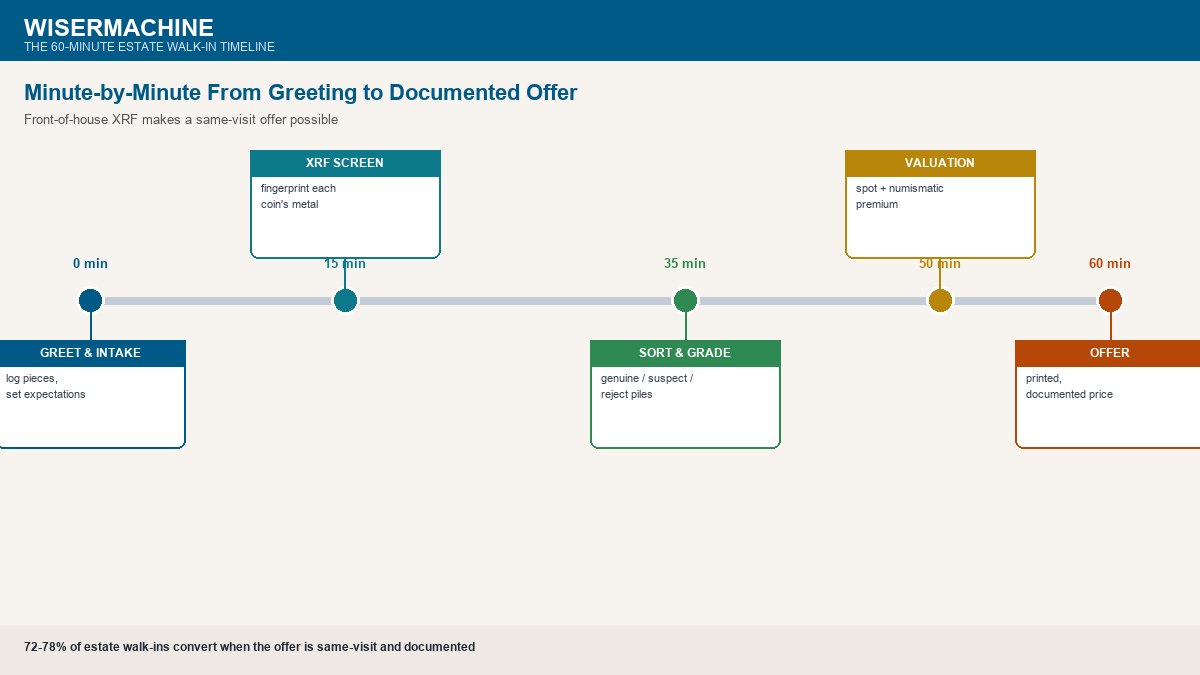This screenshot has height=675, width=1200.
Task: Click "log pieces, set expectations" text
Action: 46,387
